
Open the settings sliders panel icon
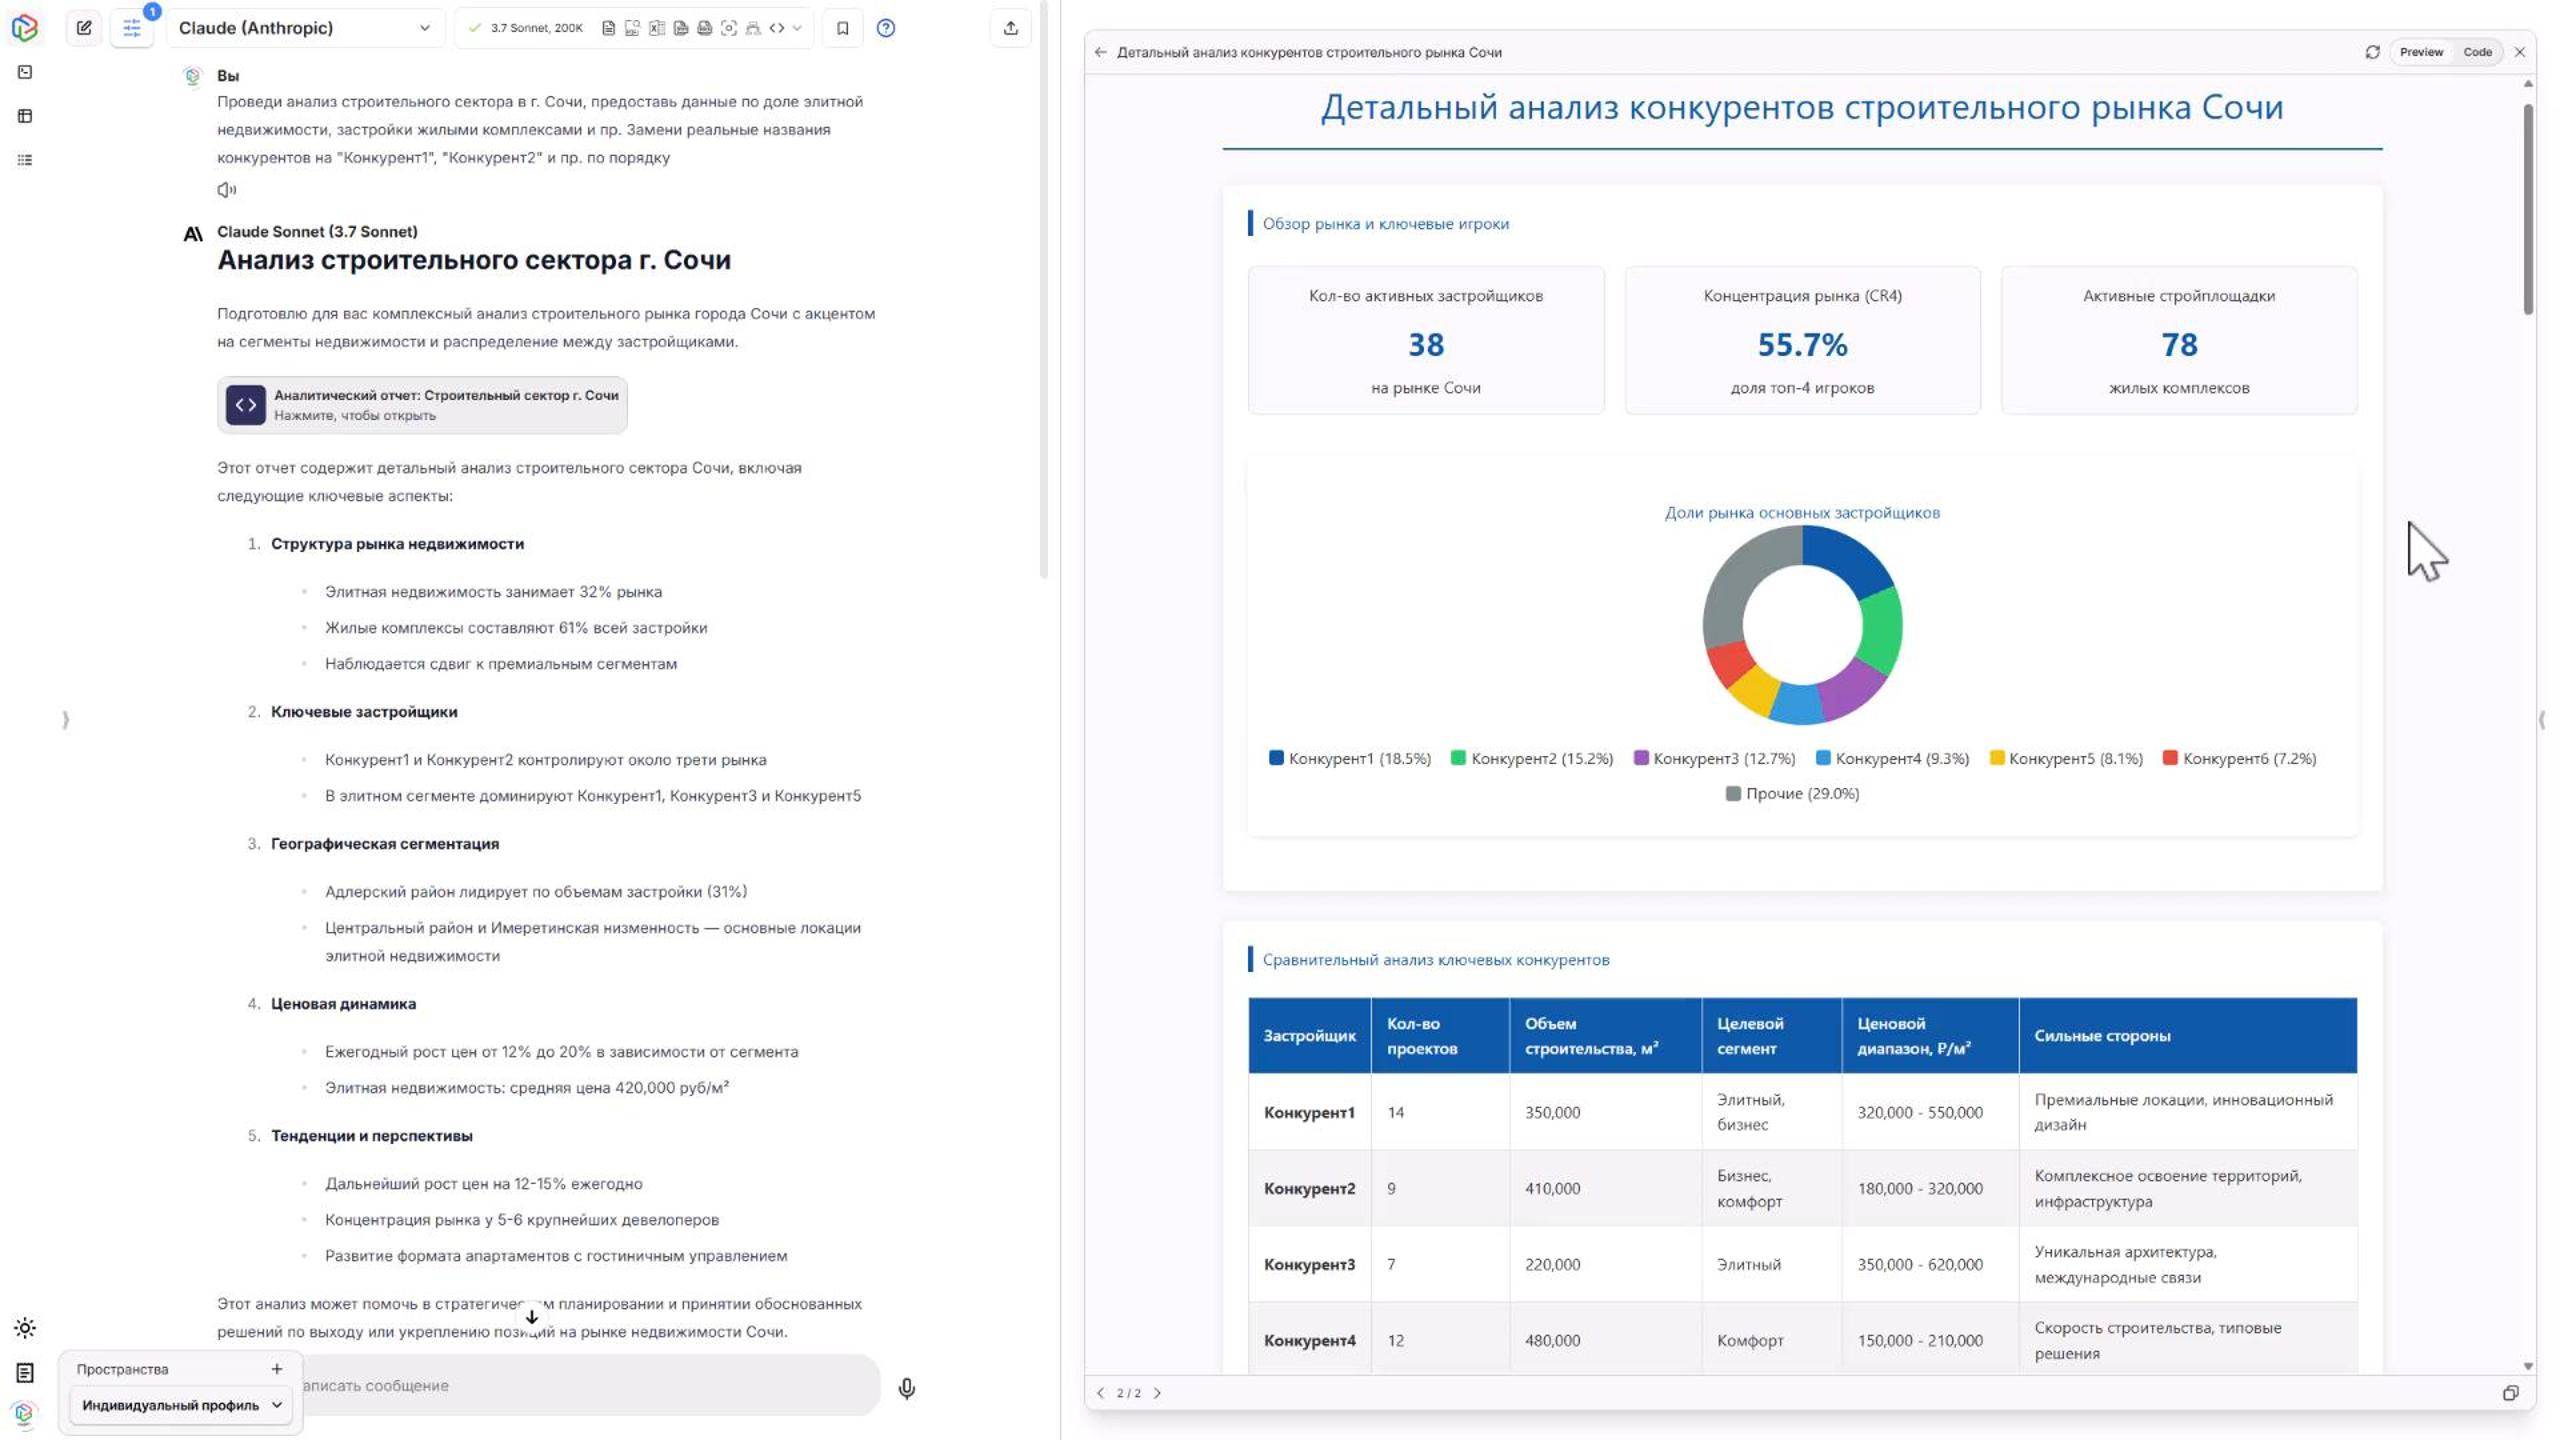(x=132, y=28)
